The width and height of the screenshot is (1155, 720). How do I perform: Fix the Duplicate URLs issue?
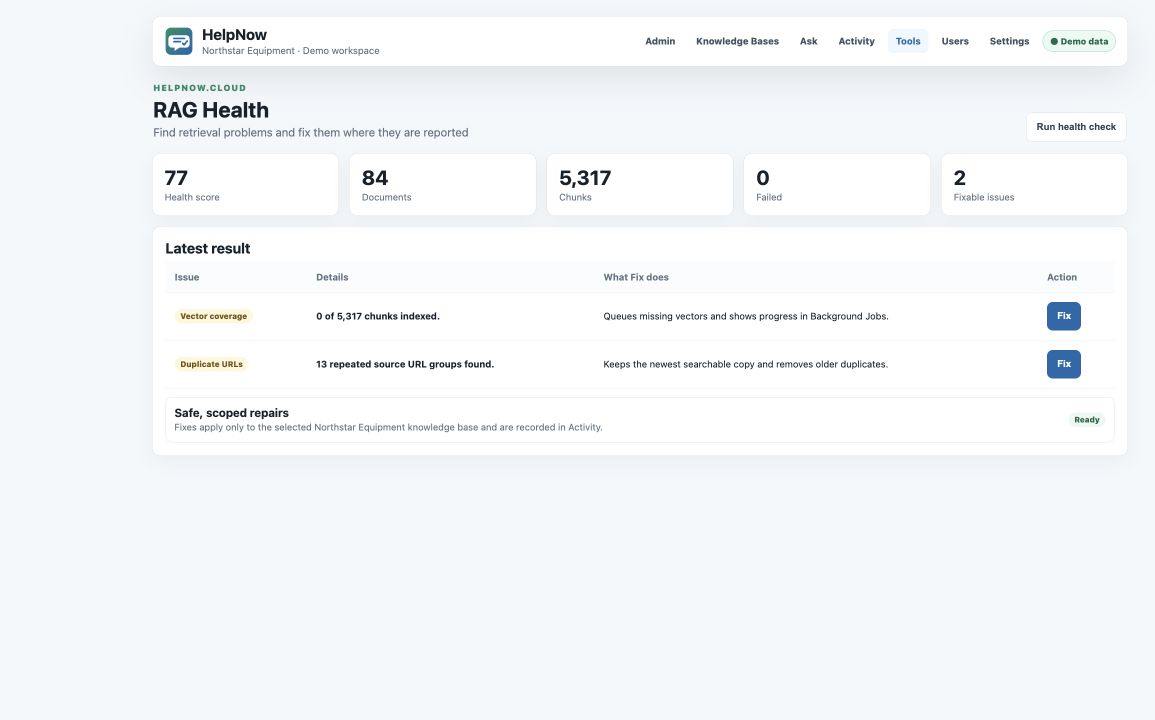[1064, 364]
